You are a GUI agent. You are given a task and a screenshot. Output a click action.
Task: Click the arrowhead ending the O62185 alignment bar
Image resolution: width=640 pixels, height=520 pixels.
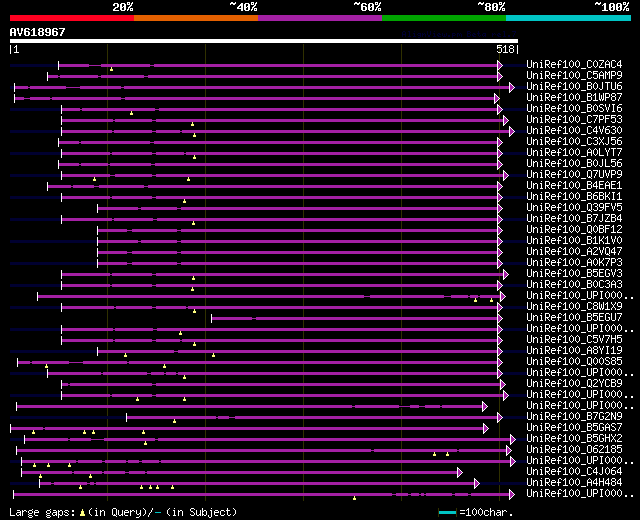pos(509,451)
